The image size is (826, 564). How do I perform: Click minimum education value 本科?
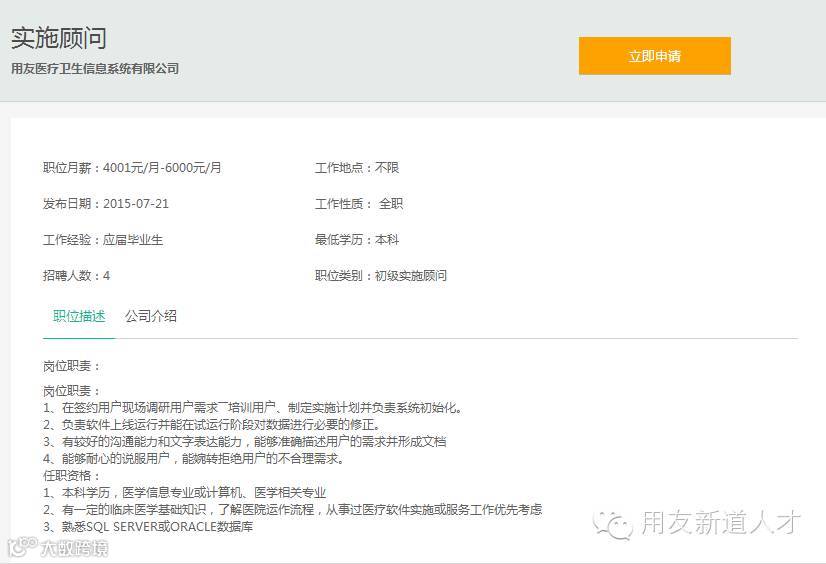[x=387, y=240]
